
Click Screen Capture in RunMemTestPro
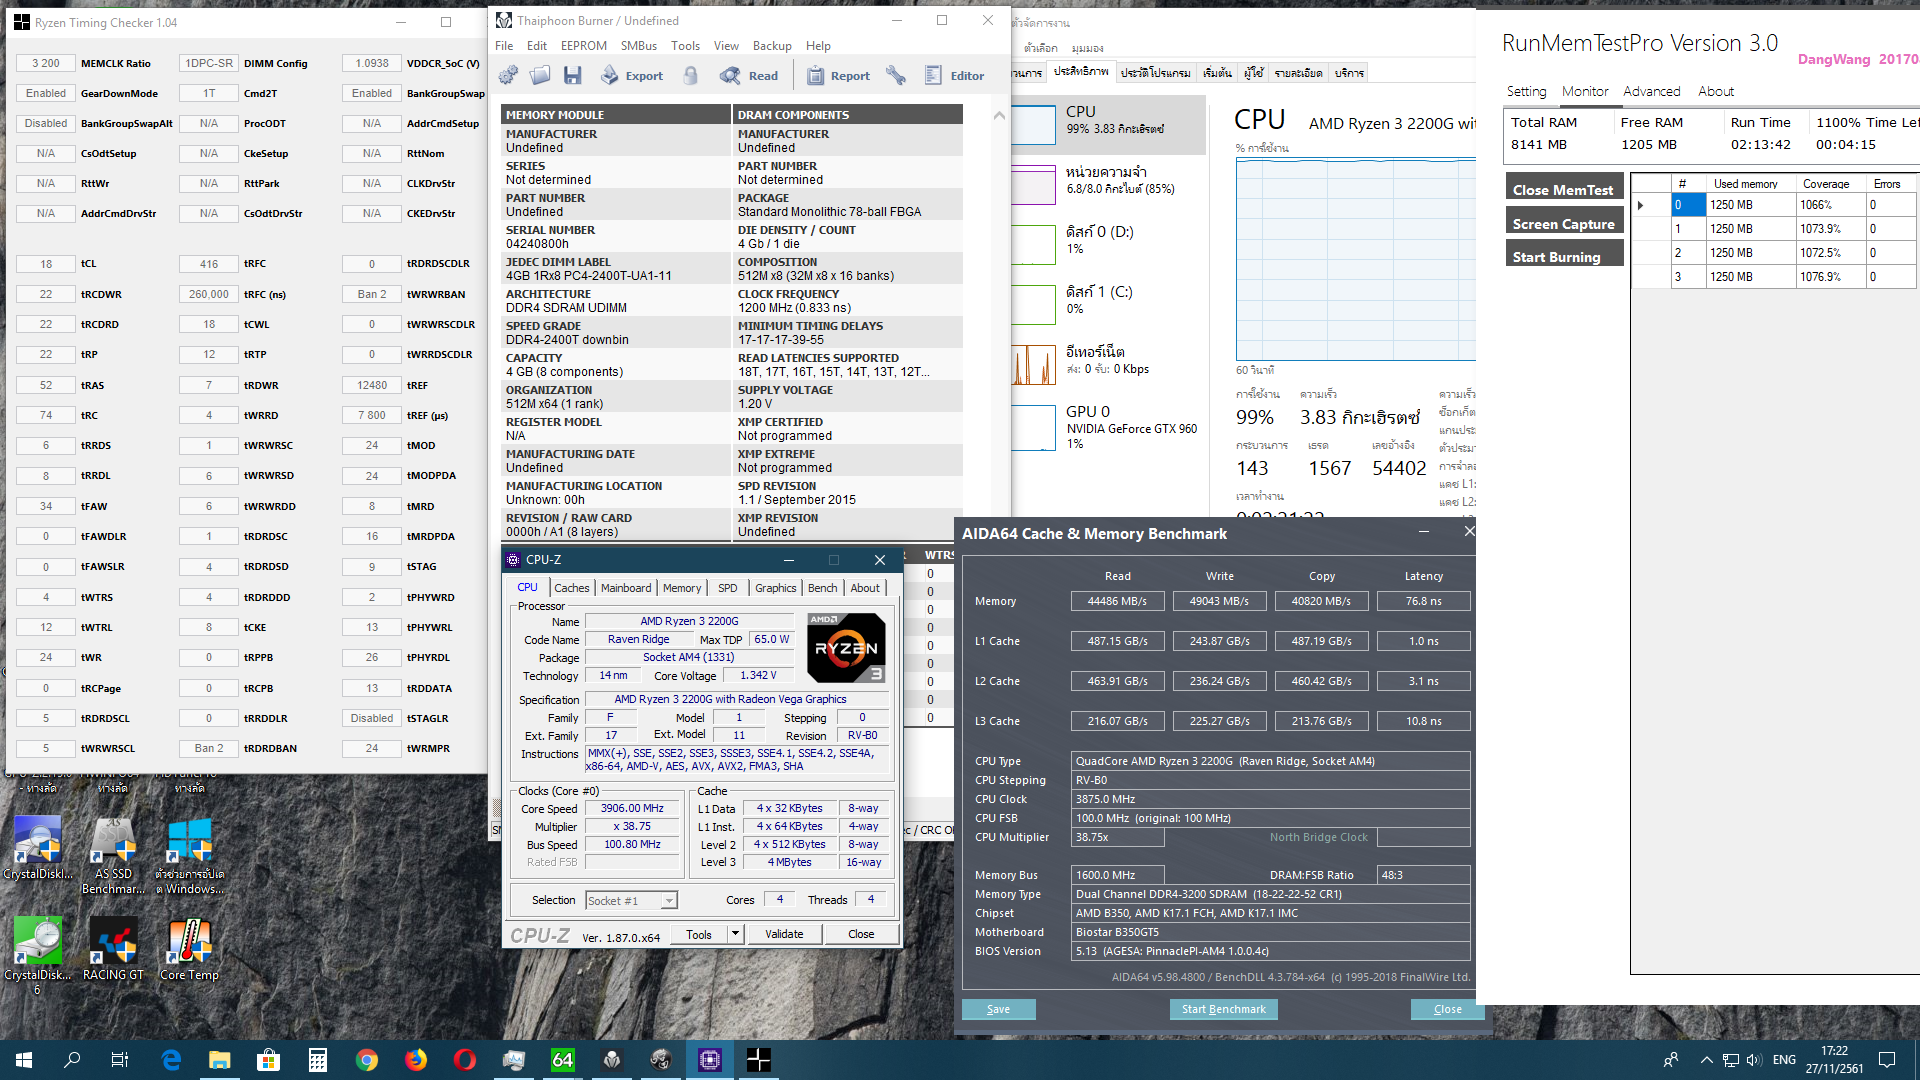[1563, 223]
